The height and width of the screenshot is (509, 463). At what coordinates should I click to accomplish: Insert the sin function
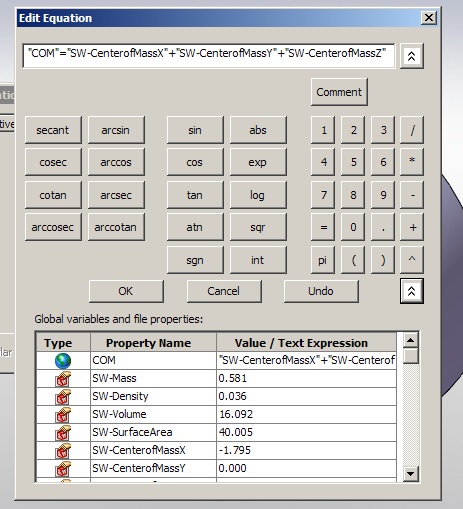pos(195,130)
